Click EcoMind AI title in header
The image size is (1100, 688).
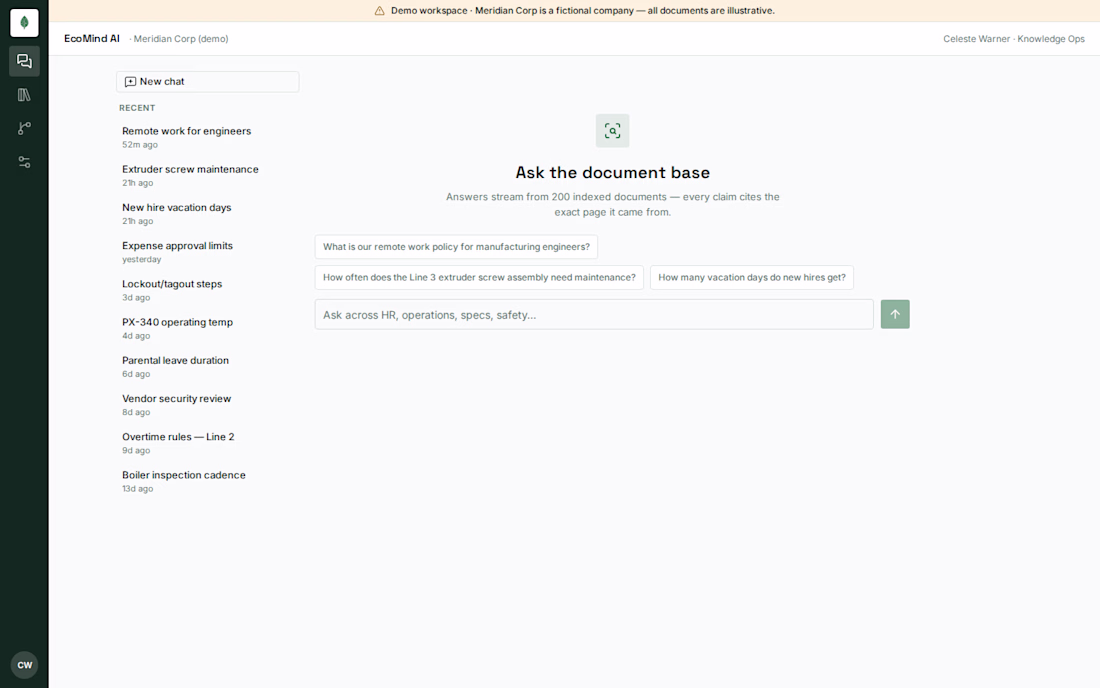(92, 39)
